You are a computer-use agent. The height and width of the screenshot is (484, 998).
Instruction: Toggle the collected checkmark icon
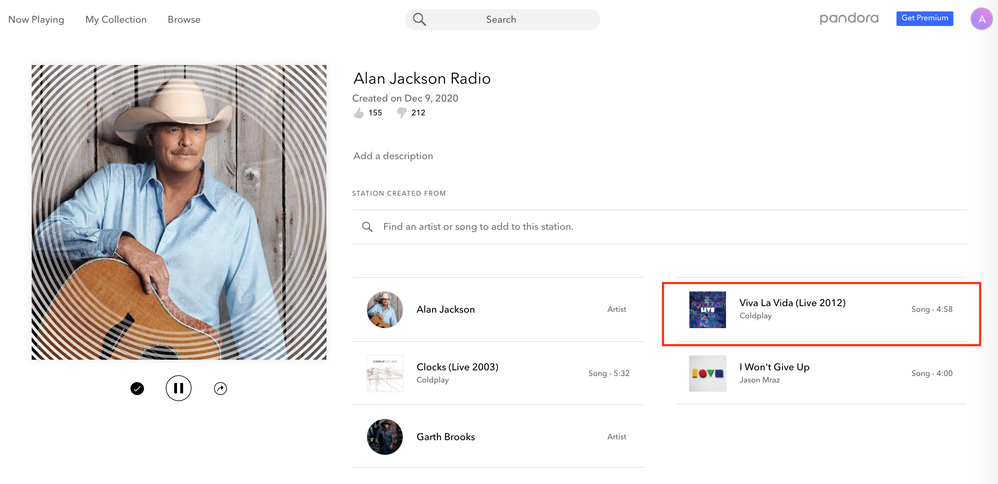pos(137,388)
